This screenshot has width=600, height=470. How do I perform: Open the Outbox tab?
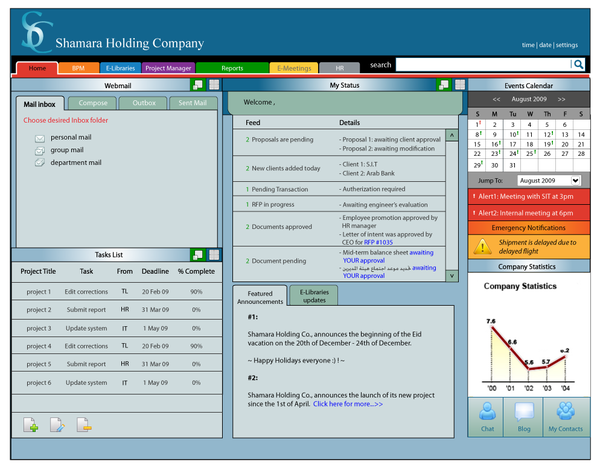coord(144,103)
